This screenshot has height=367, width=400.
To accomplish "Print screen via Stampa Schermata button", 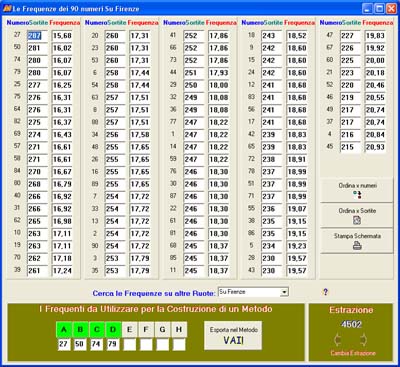I will [x=357, y=241].
